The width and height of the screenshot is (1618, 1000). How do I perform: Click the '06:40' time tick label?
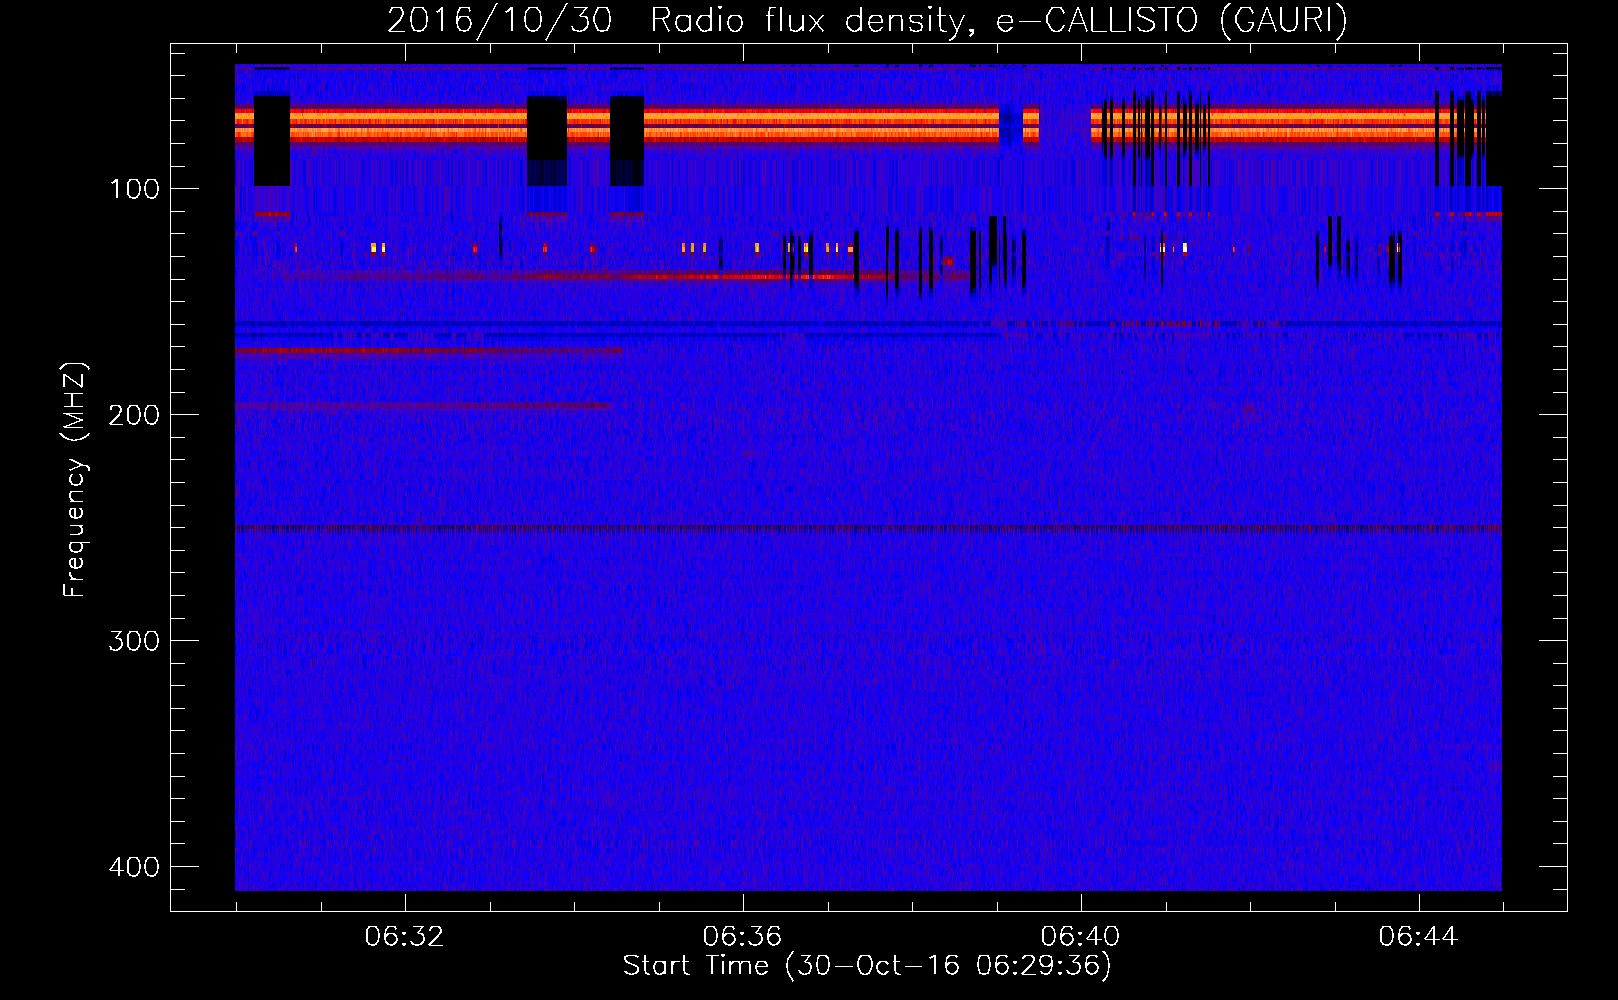[x=1080, y=937]
